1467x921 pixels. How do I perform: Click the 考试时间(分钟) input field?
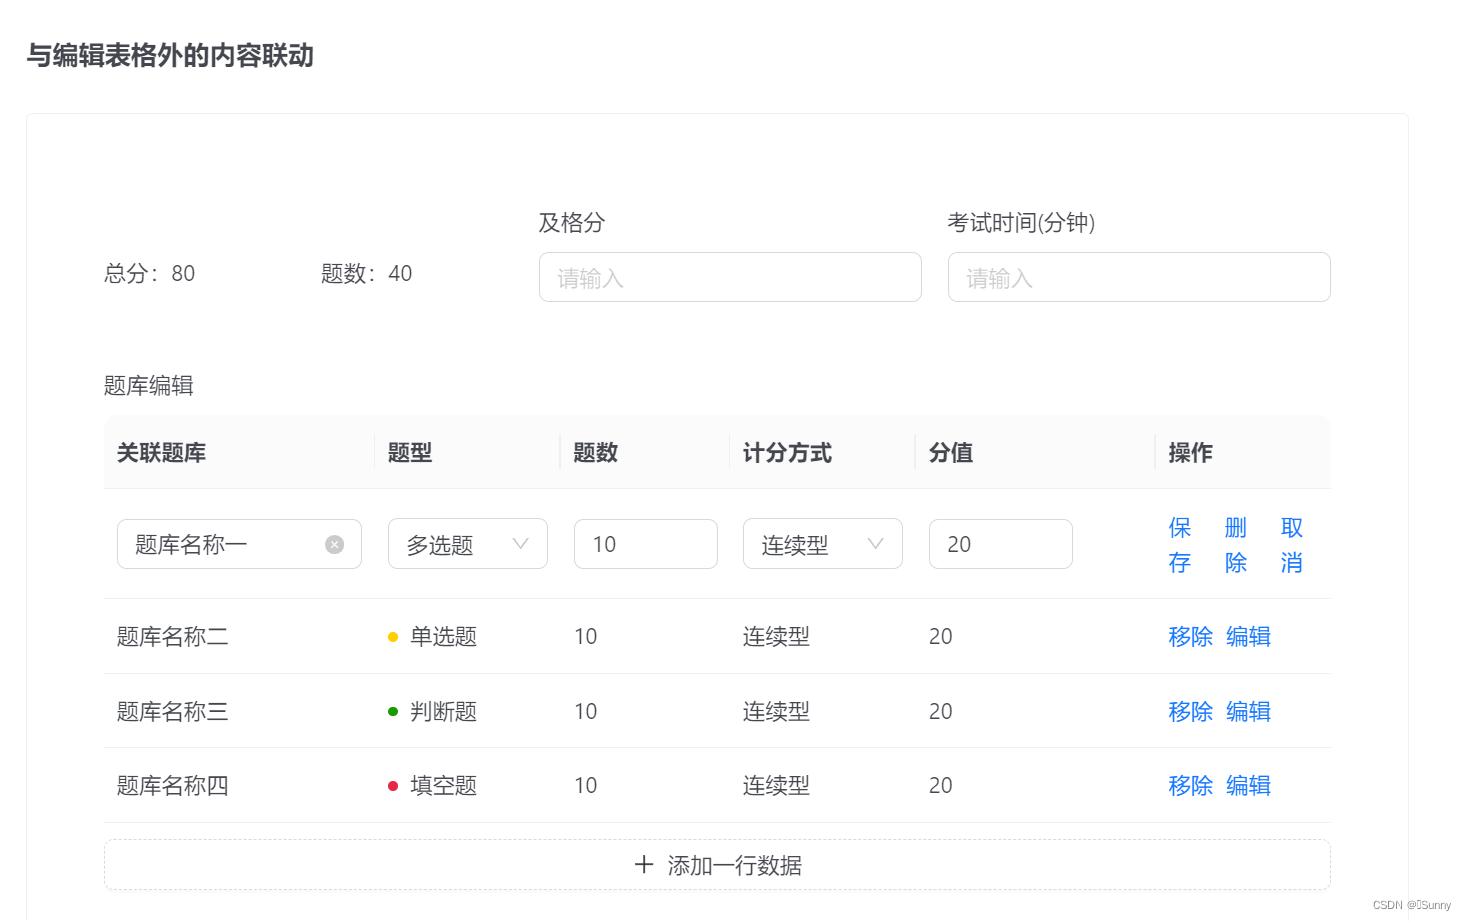(1139, 277)
